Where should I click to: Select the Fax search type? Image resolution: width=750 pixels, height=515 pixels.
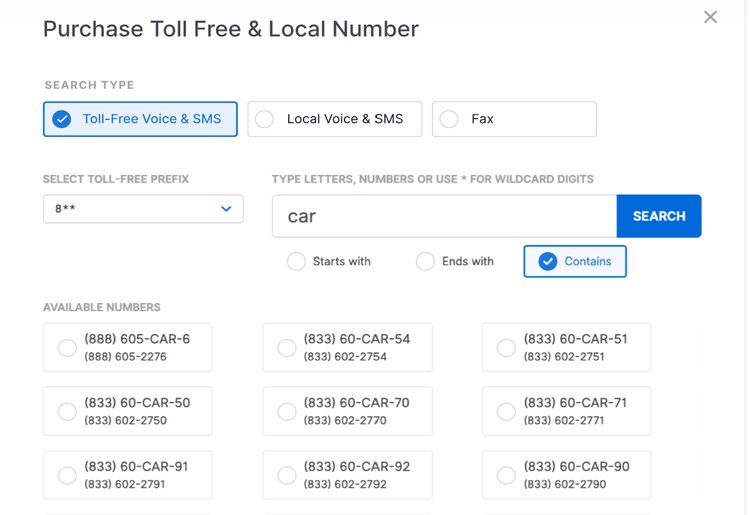(x=514, y=119)
